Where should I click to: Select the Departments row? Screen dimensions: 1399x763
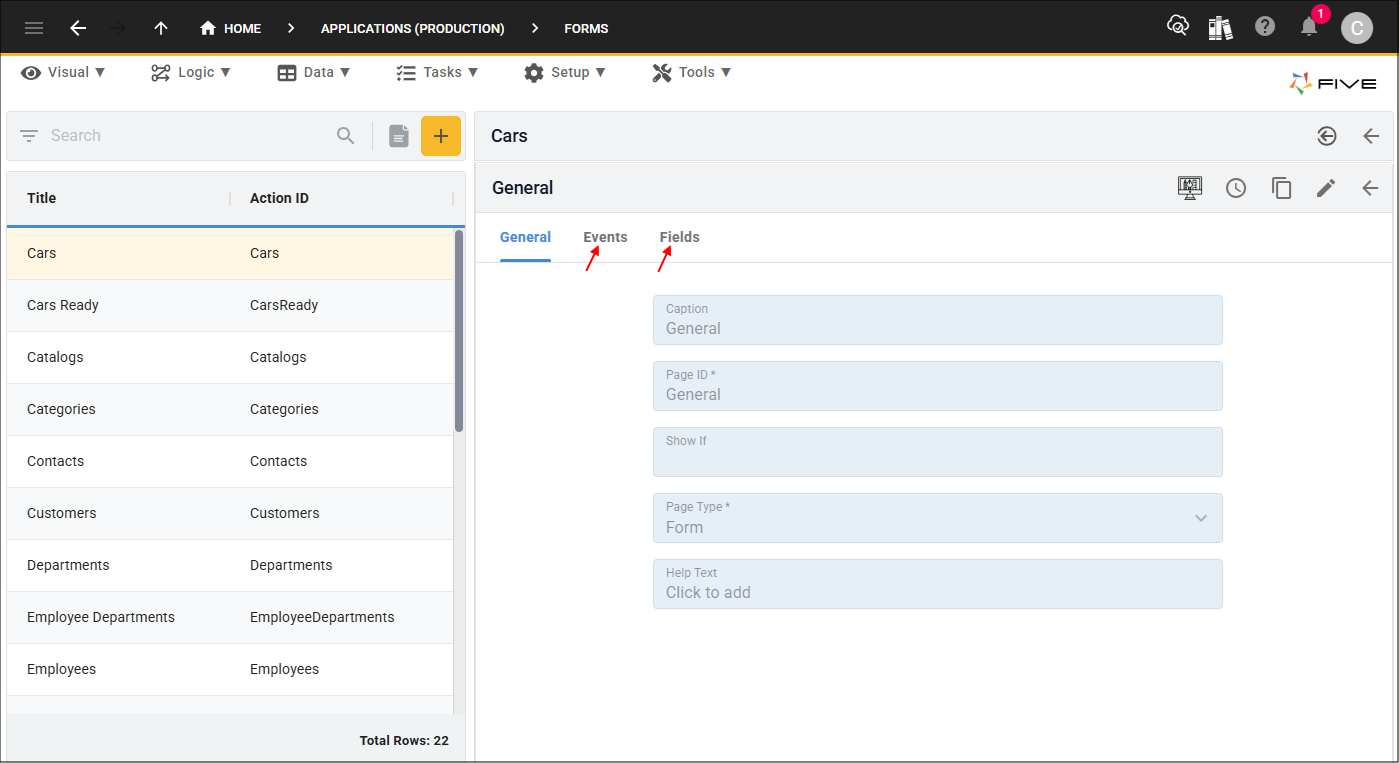point(230,565)
